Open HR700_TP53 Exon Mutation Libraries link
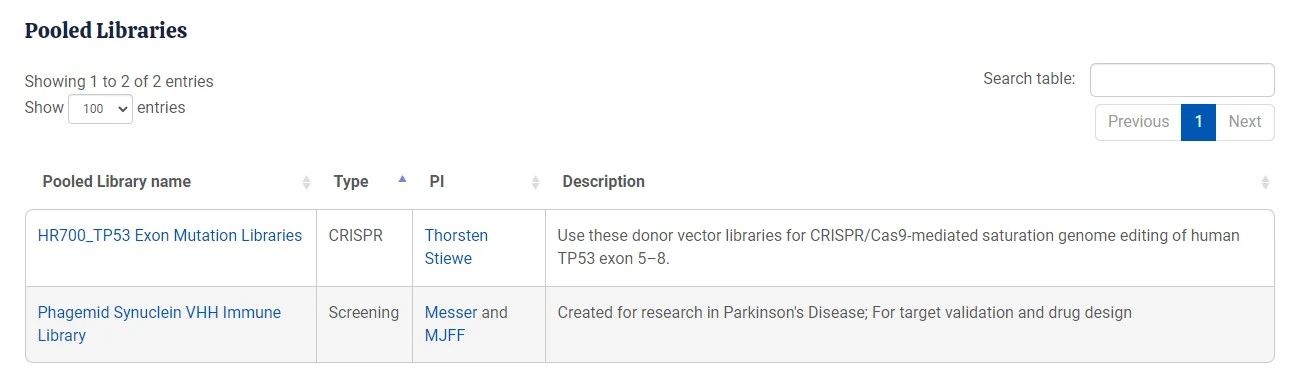 coord(170,236)
